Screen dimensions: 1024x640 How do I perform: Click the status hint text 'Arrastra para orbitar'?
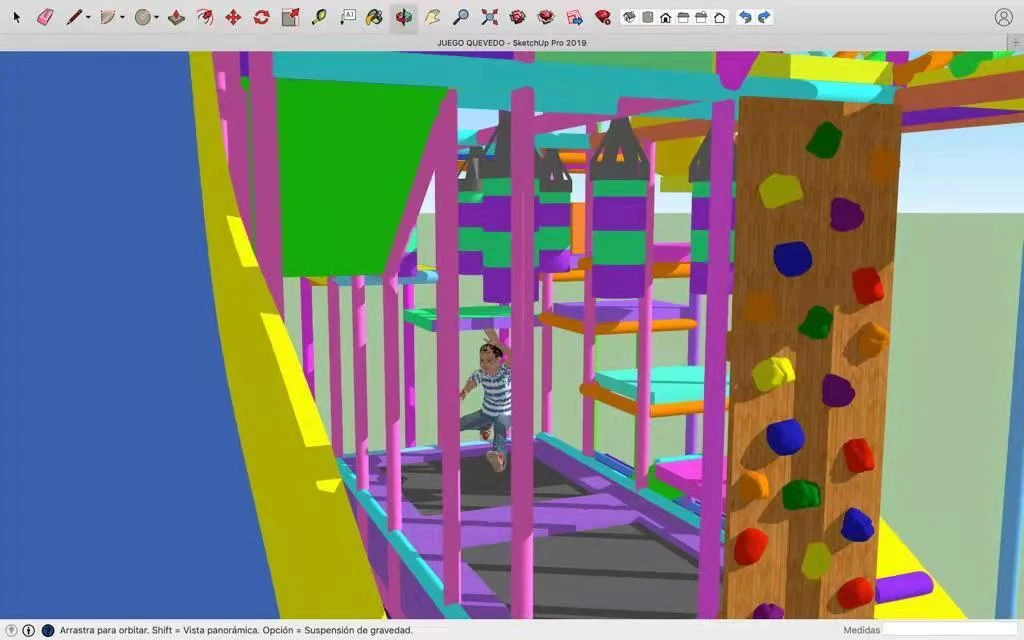[104, 630]
